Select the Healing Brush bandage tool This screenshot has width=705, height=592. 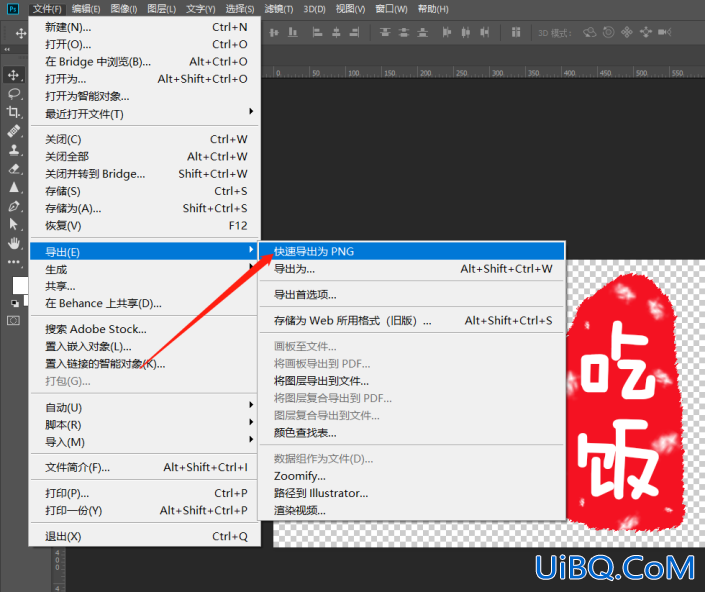coord(14,131)
